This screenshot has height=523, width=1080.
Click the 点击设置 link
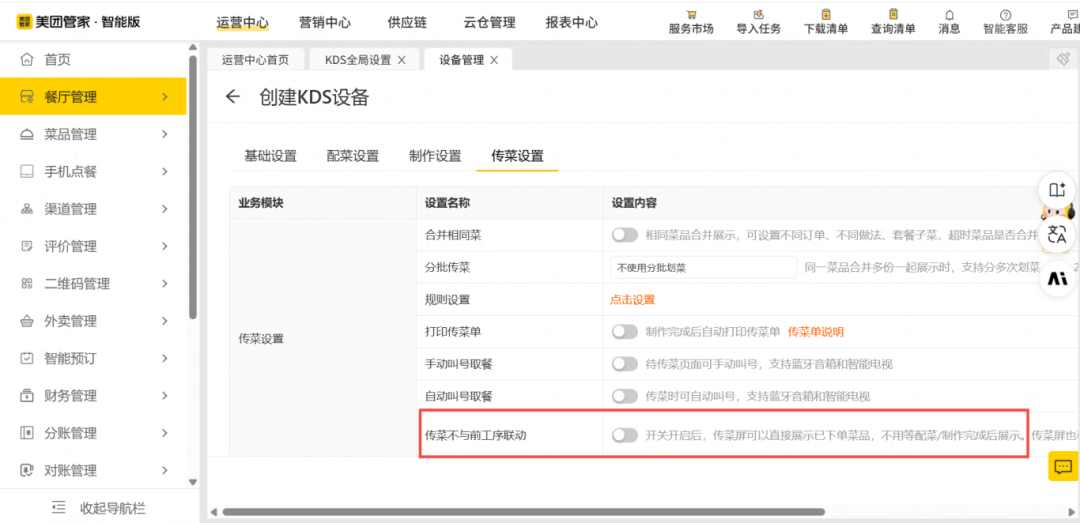point(632,300)
